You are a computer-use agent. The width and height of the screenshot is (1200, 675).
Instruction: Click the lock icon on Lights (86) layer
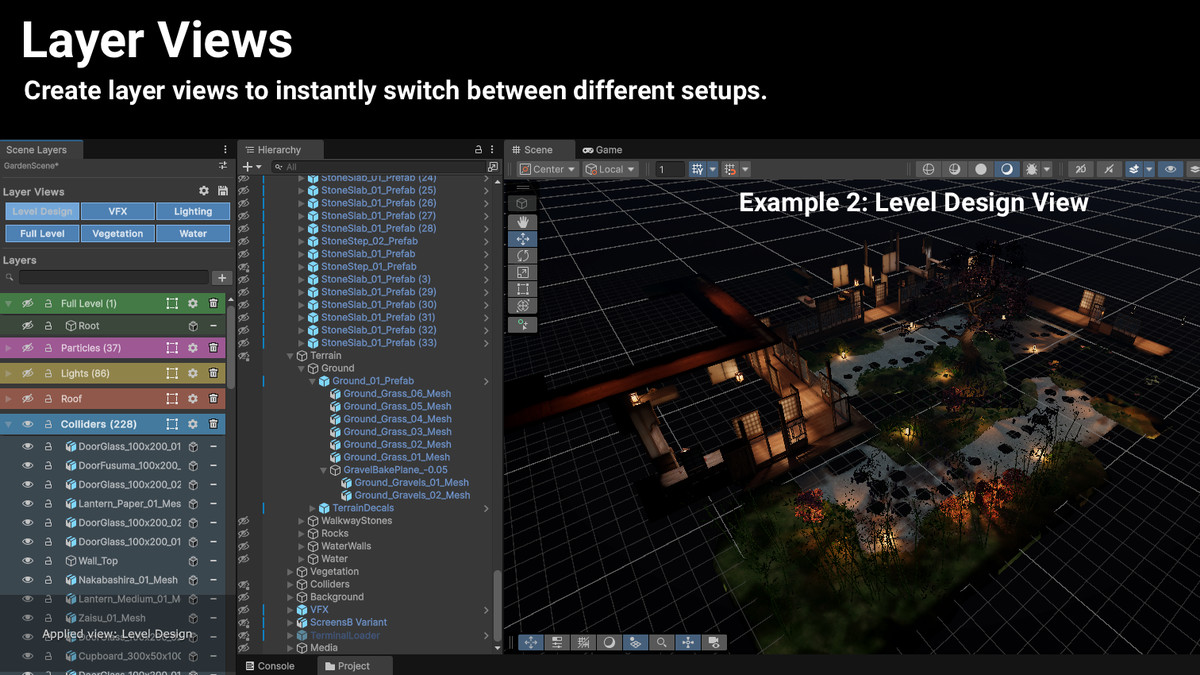pyautogui.click(x=48, y=373)
